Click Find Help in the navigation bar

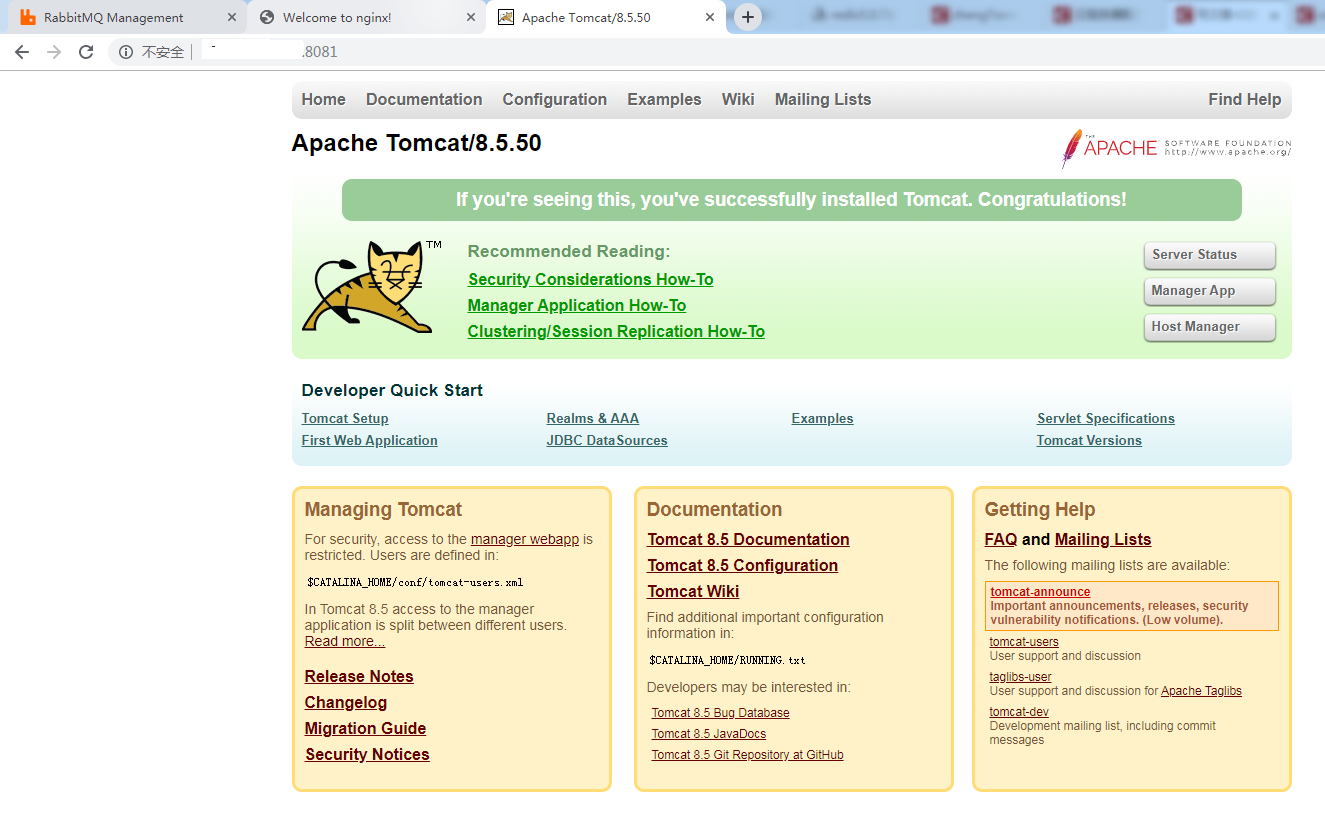(1244, 100)
